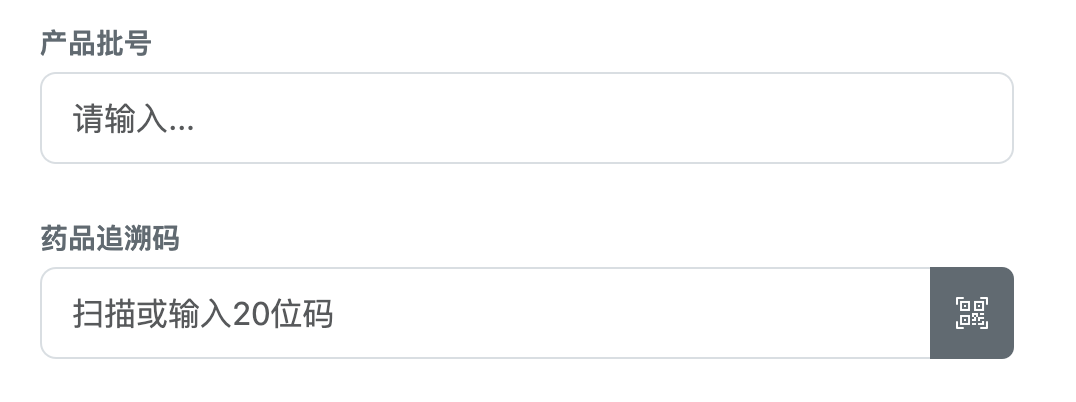This screenshot has height=402, width=1076.
Task: Click the QR code scan icon
Action: click(x=971, y=313)
